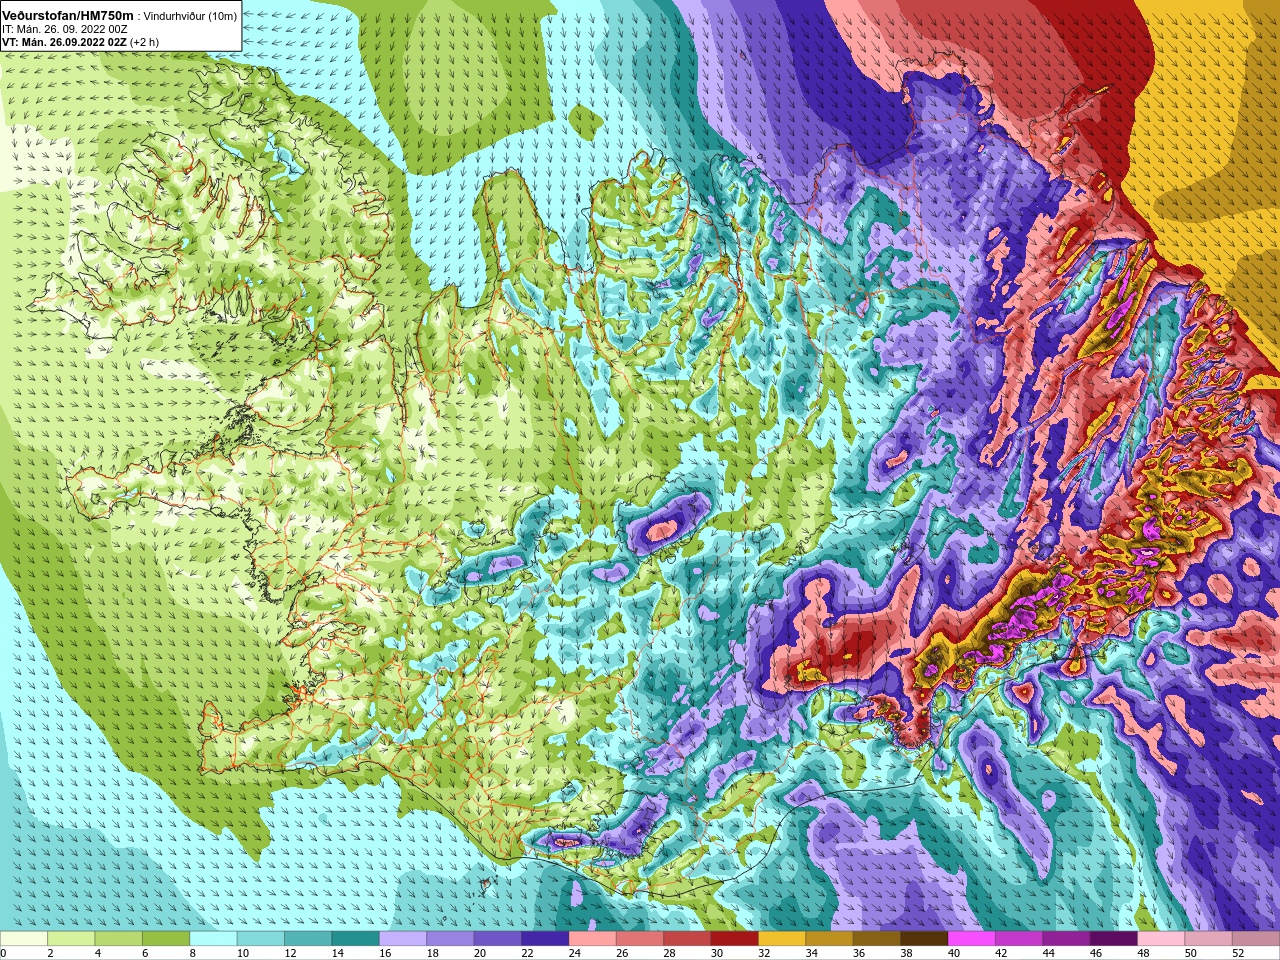Click the legend label '48'
The image size is (1280, 960).
pos(1143,953)
